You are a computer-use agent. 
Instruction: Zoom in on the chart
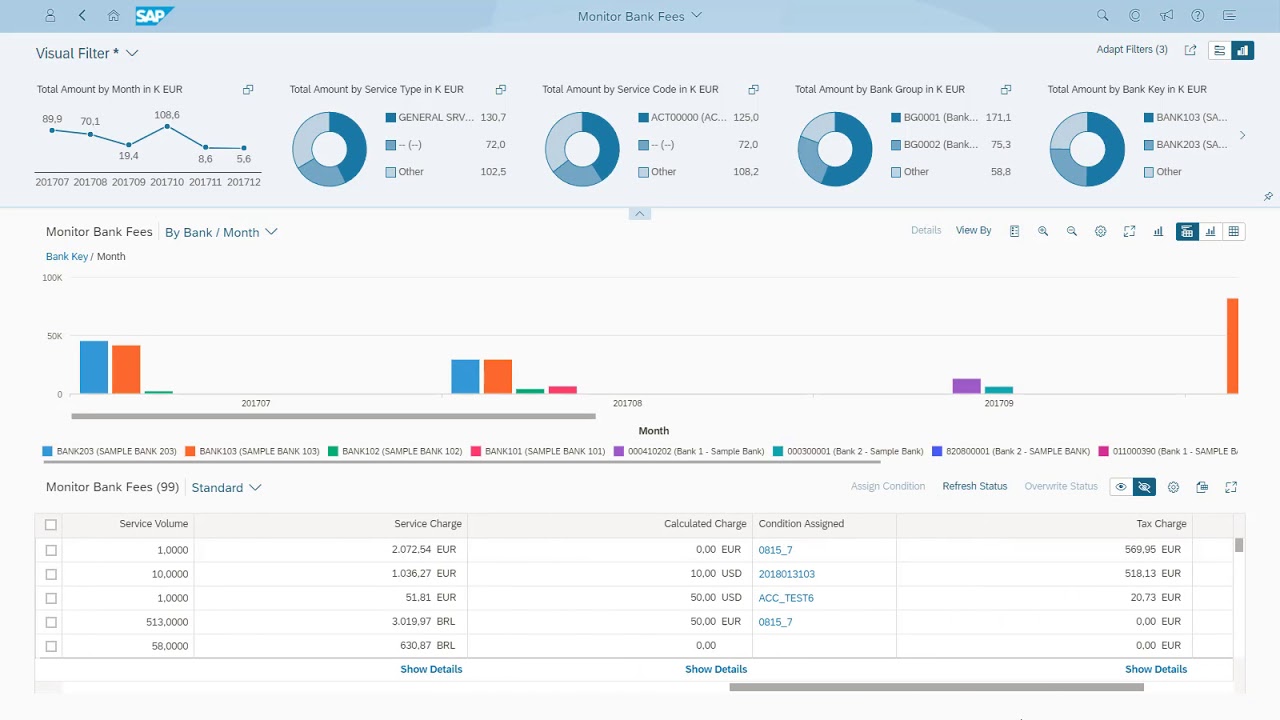coord(1043,231)
